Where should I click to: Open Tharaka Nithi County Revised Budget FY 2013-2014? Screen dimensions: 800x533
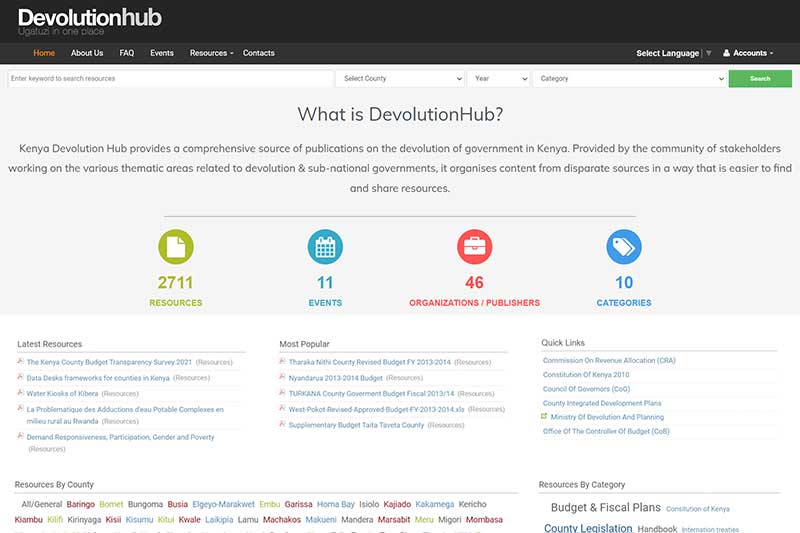pyautogui.click(x=370, y=362)
